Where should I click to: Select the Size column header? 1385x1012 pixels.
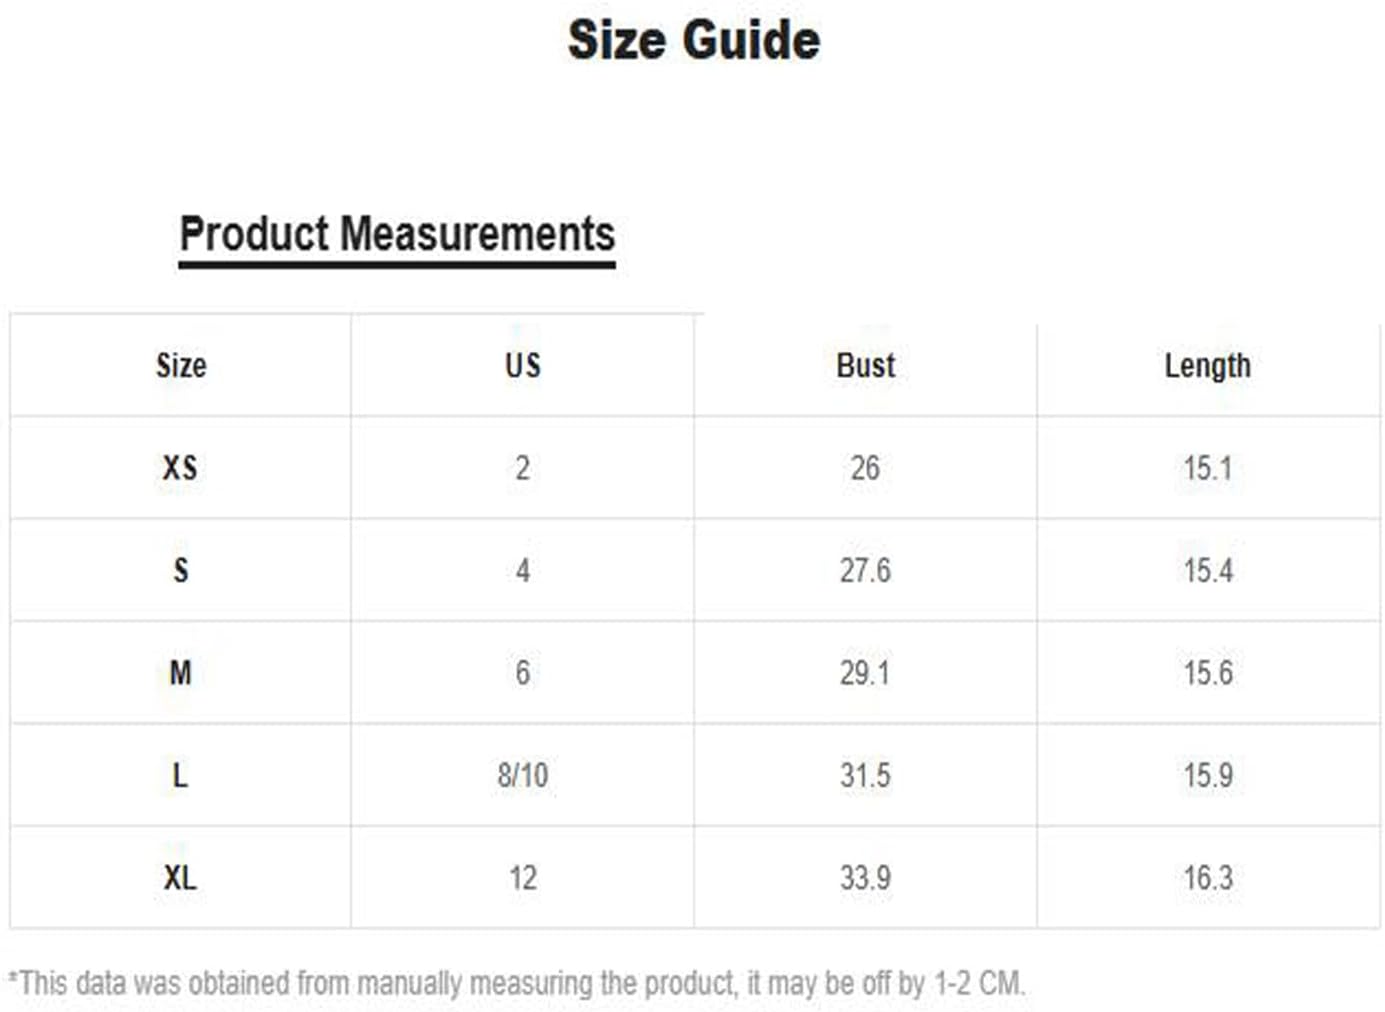click(181, 365)
